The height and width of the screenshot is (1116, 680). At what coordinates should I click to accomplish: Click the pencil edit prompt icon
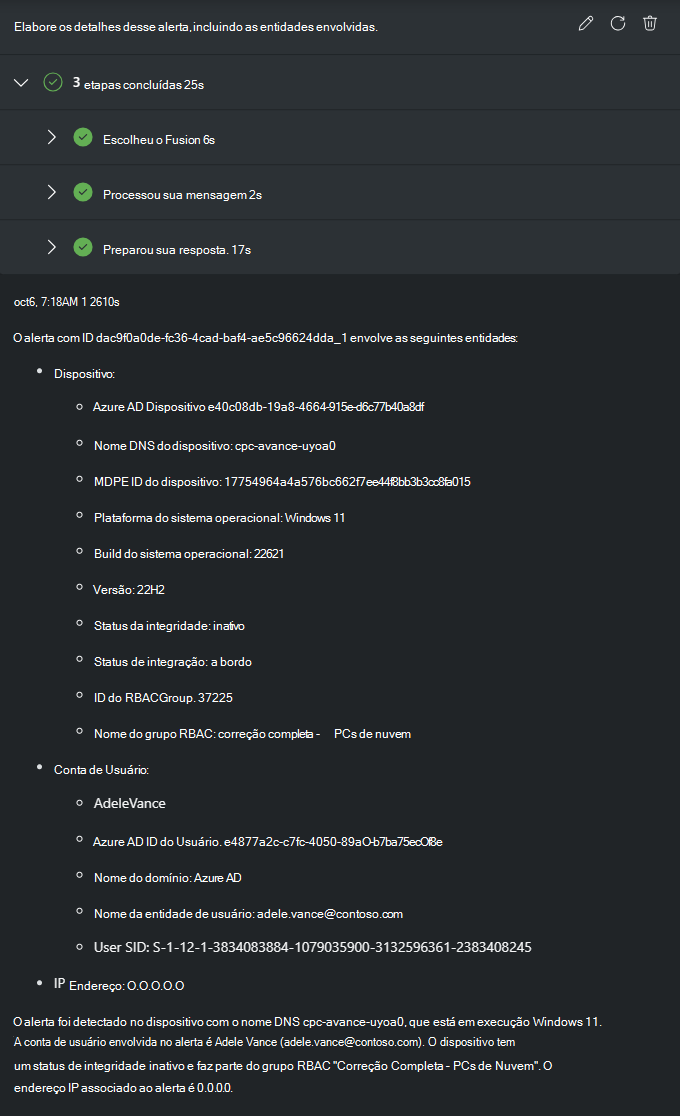[585, 23]
